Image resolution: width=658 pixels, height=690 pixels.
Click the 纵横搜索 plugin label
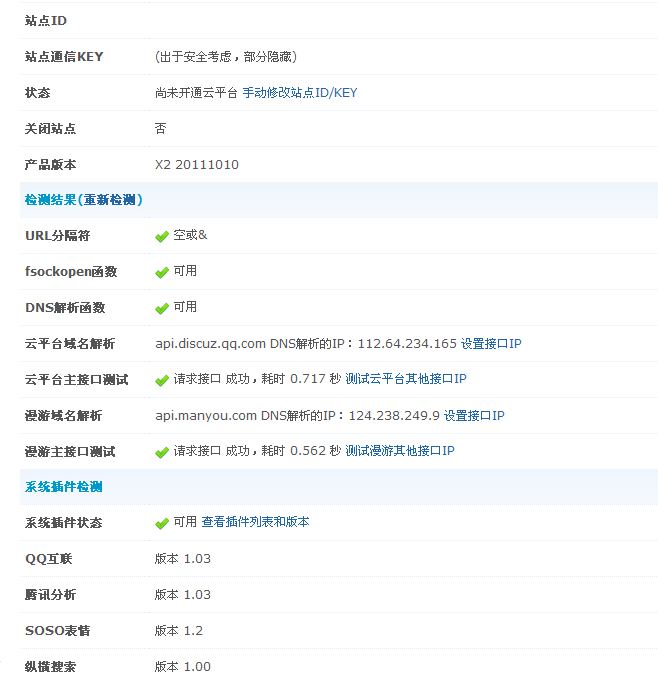point(50,667)
